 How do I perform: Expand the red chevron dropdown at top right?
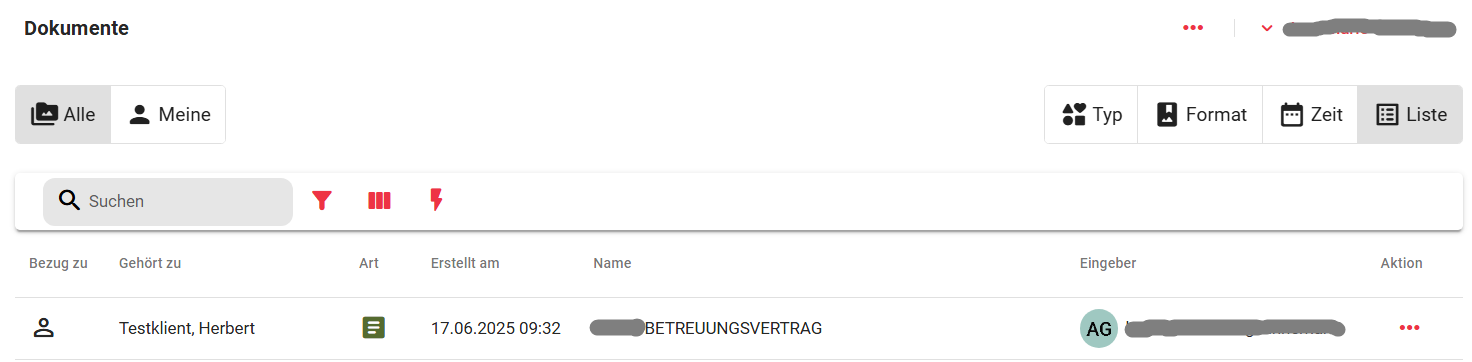click(x=1267, y=28)
